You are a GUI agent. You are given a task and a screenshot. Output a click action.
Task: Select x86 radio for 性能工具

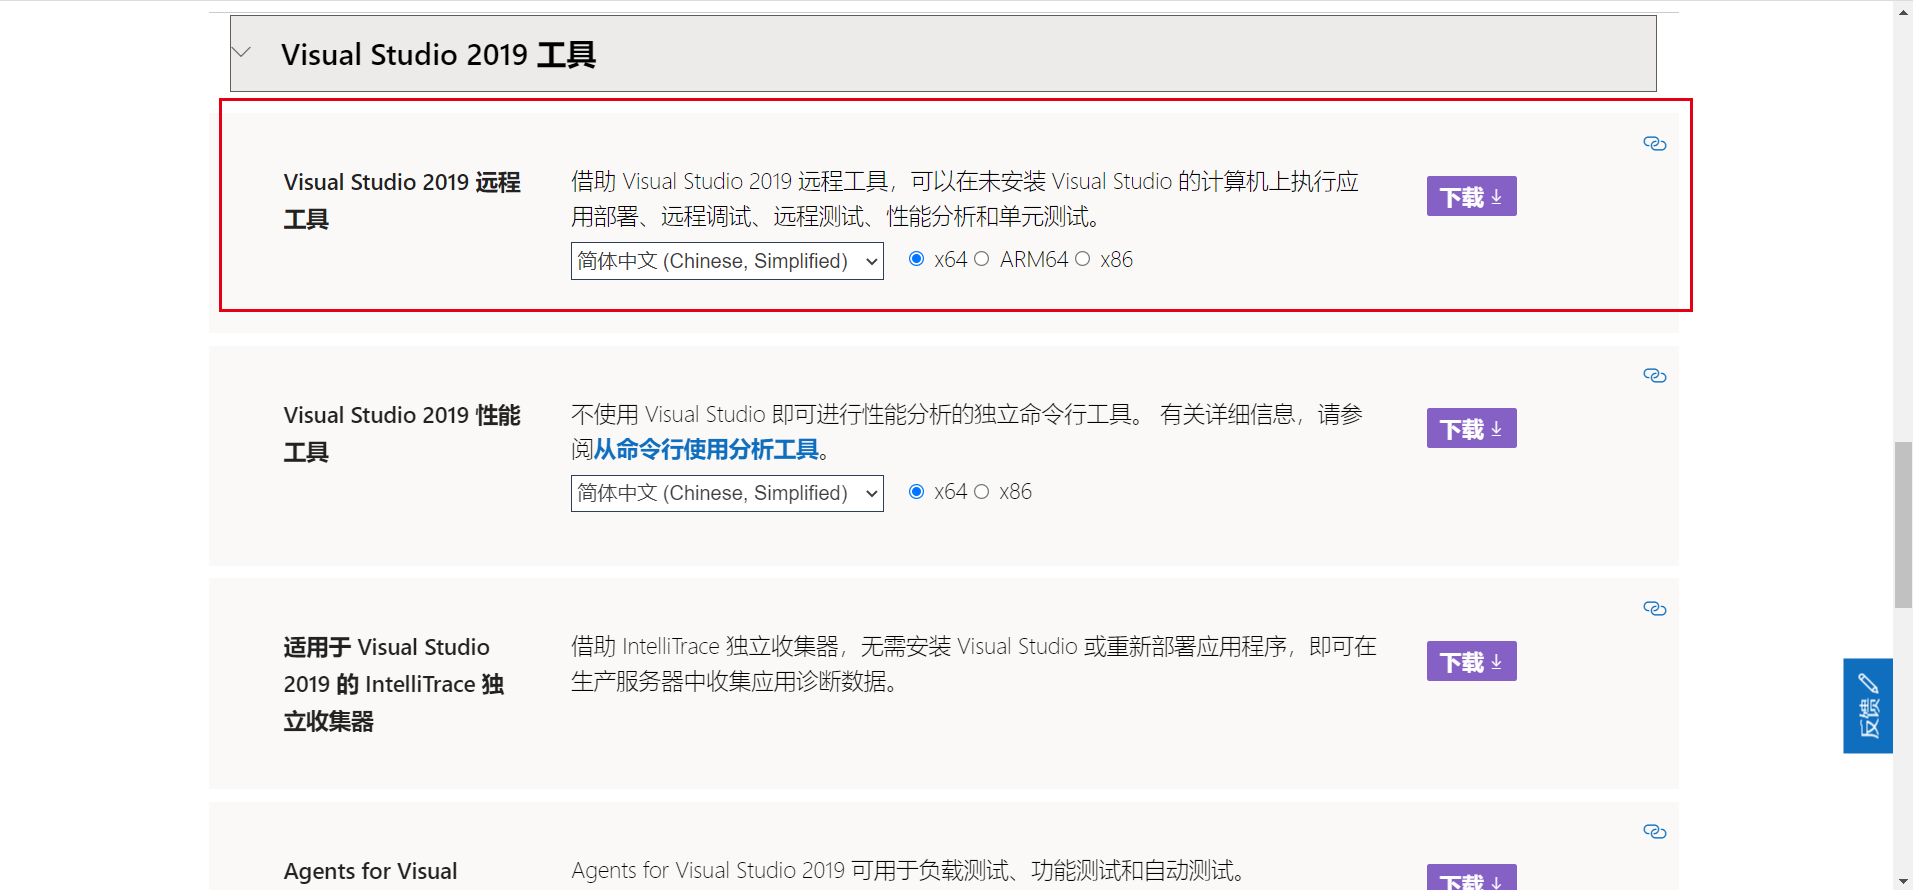(982, 491)
